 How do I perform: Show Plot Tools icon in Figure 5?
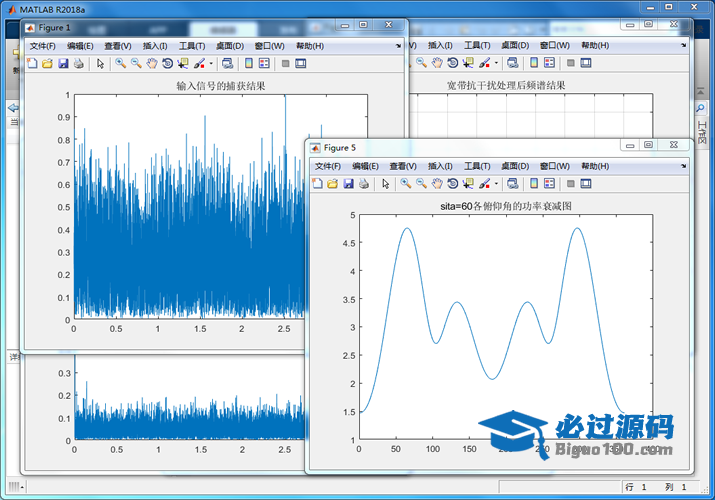click(586, 184)
